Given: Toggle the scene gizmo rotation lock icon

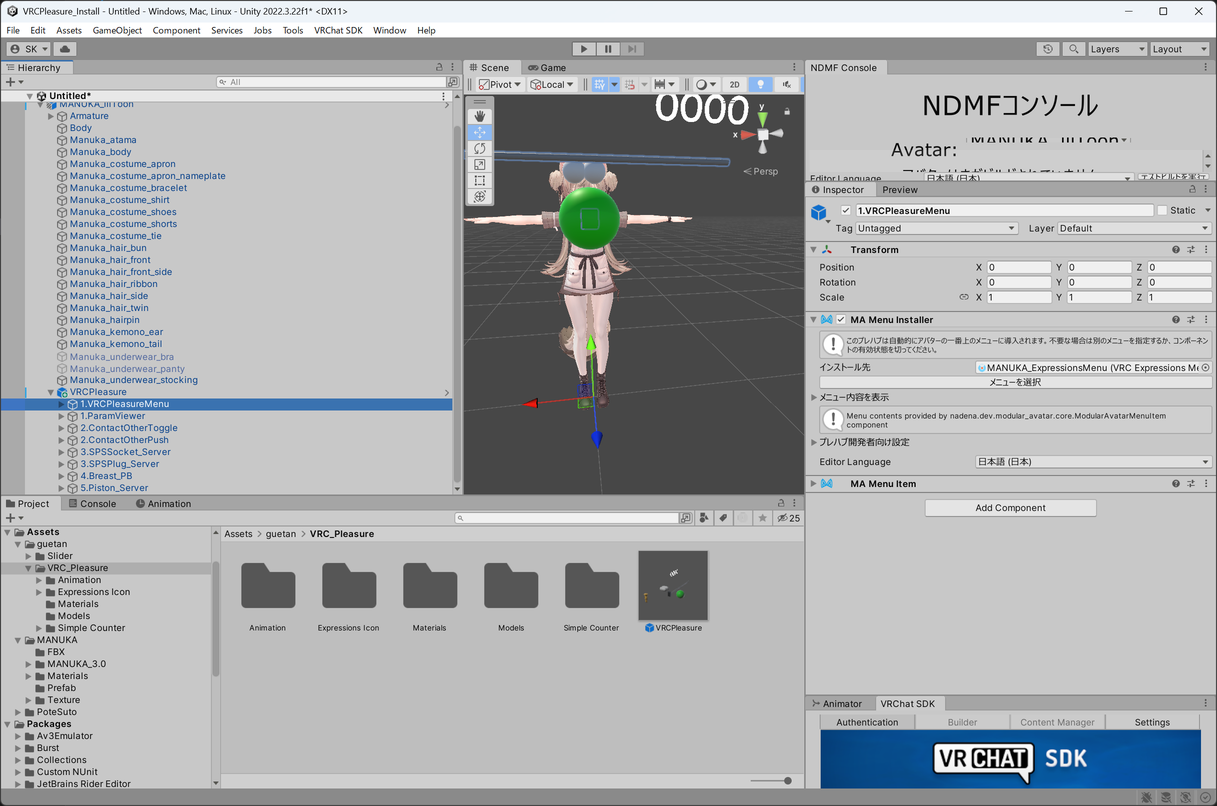Looking at the screenshot, I should [787, 111].
